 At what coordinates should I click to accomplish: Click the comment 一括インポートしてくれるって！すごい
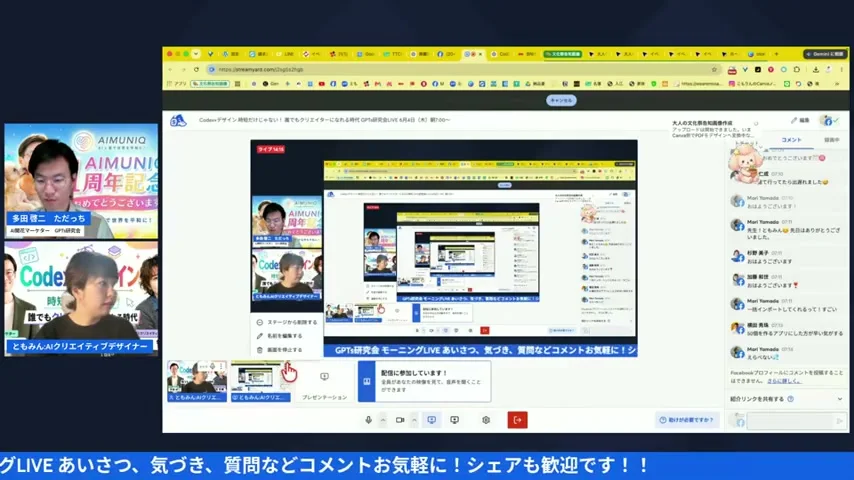pos(791,309)
